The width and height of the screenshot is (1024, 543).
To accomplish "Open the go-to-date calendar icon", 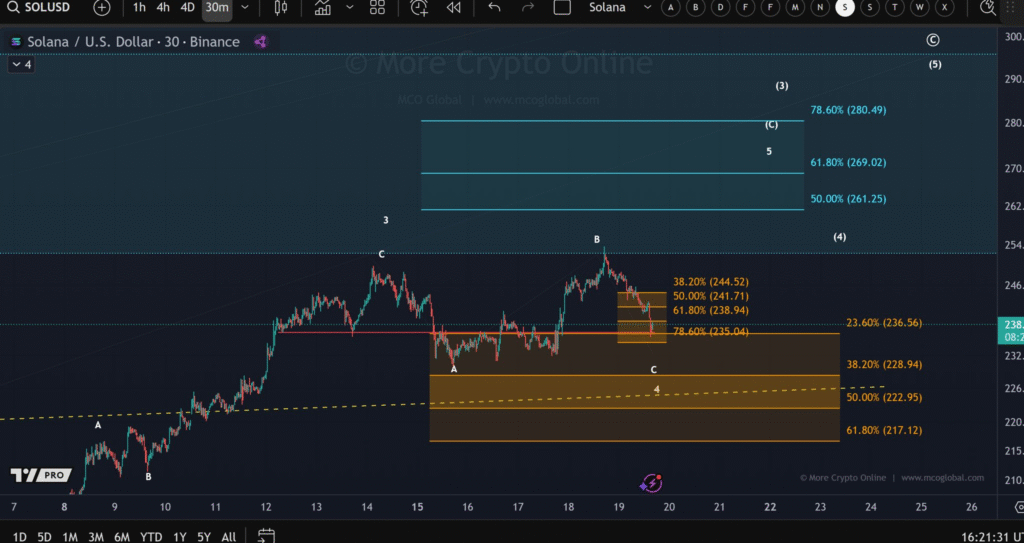I will [265, 536].
